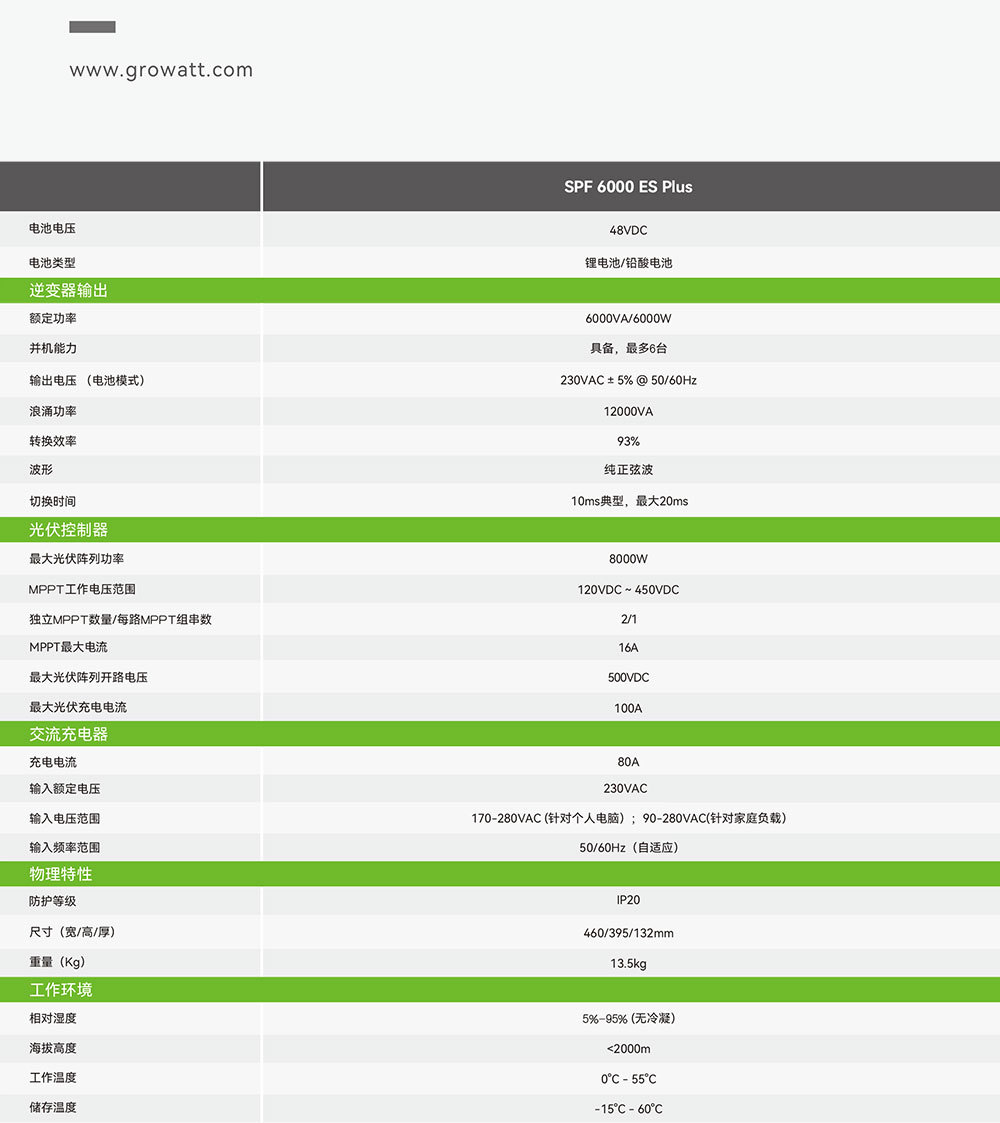Click the 尺寸（宽/高/厚）row label

(72, 932)
